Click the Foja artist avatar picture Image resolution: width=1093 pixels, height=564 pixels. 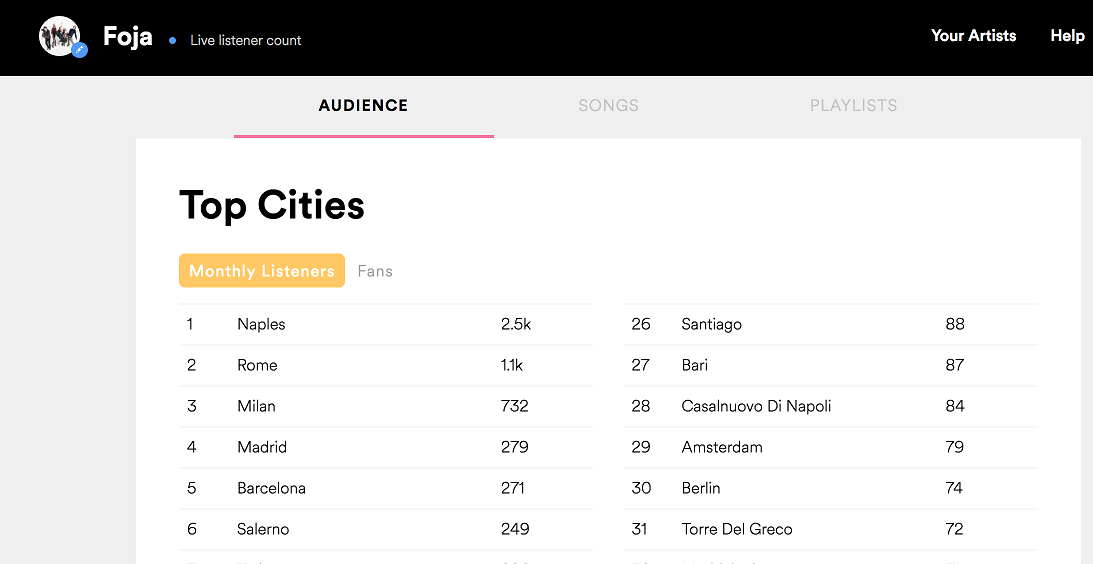click(x=58, y=35)
